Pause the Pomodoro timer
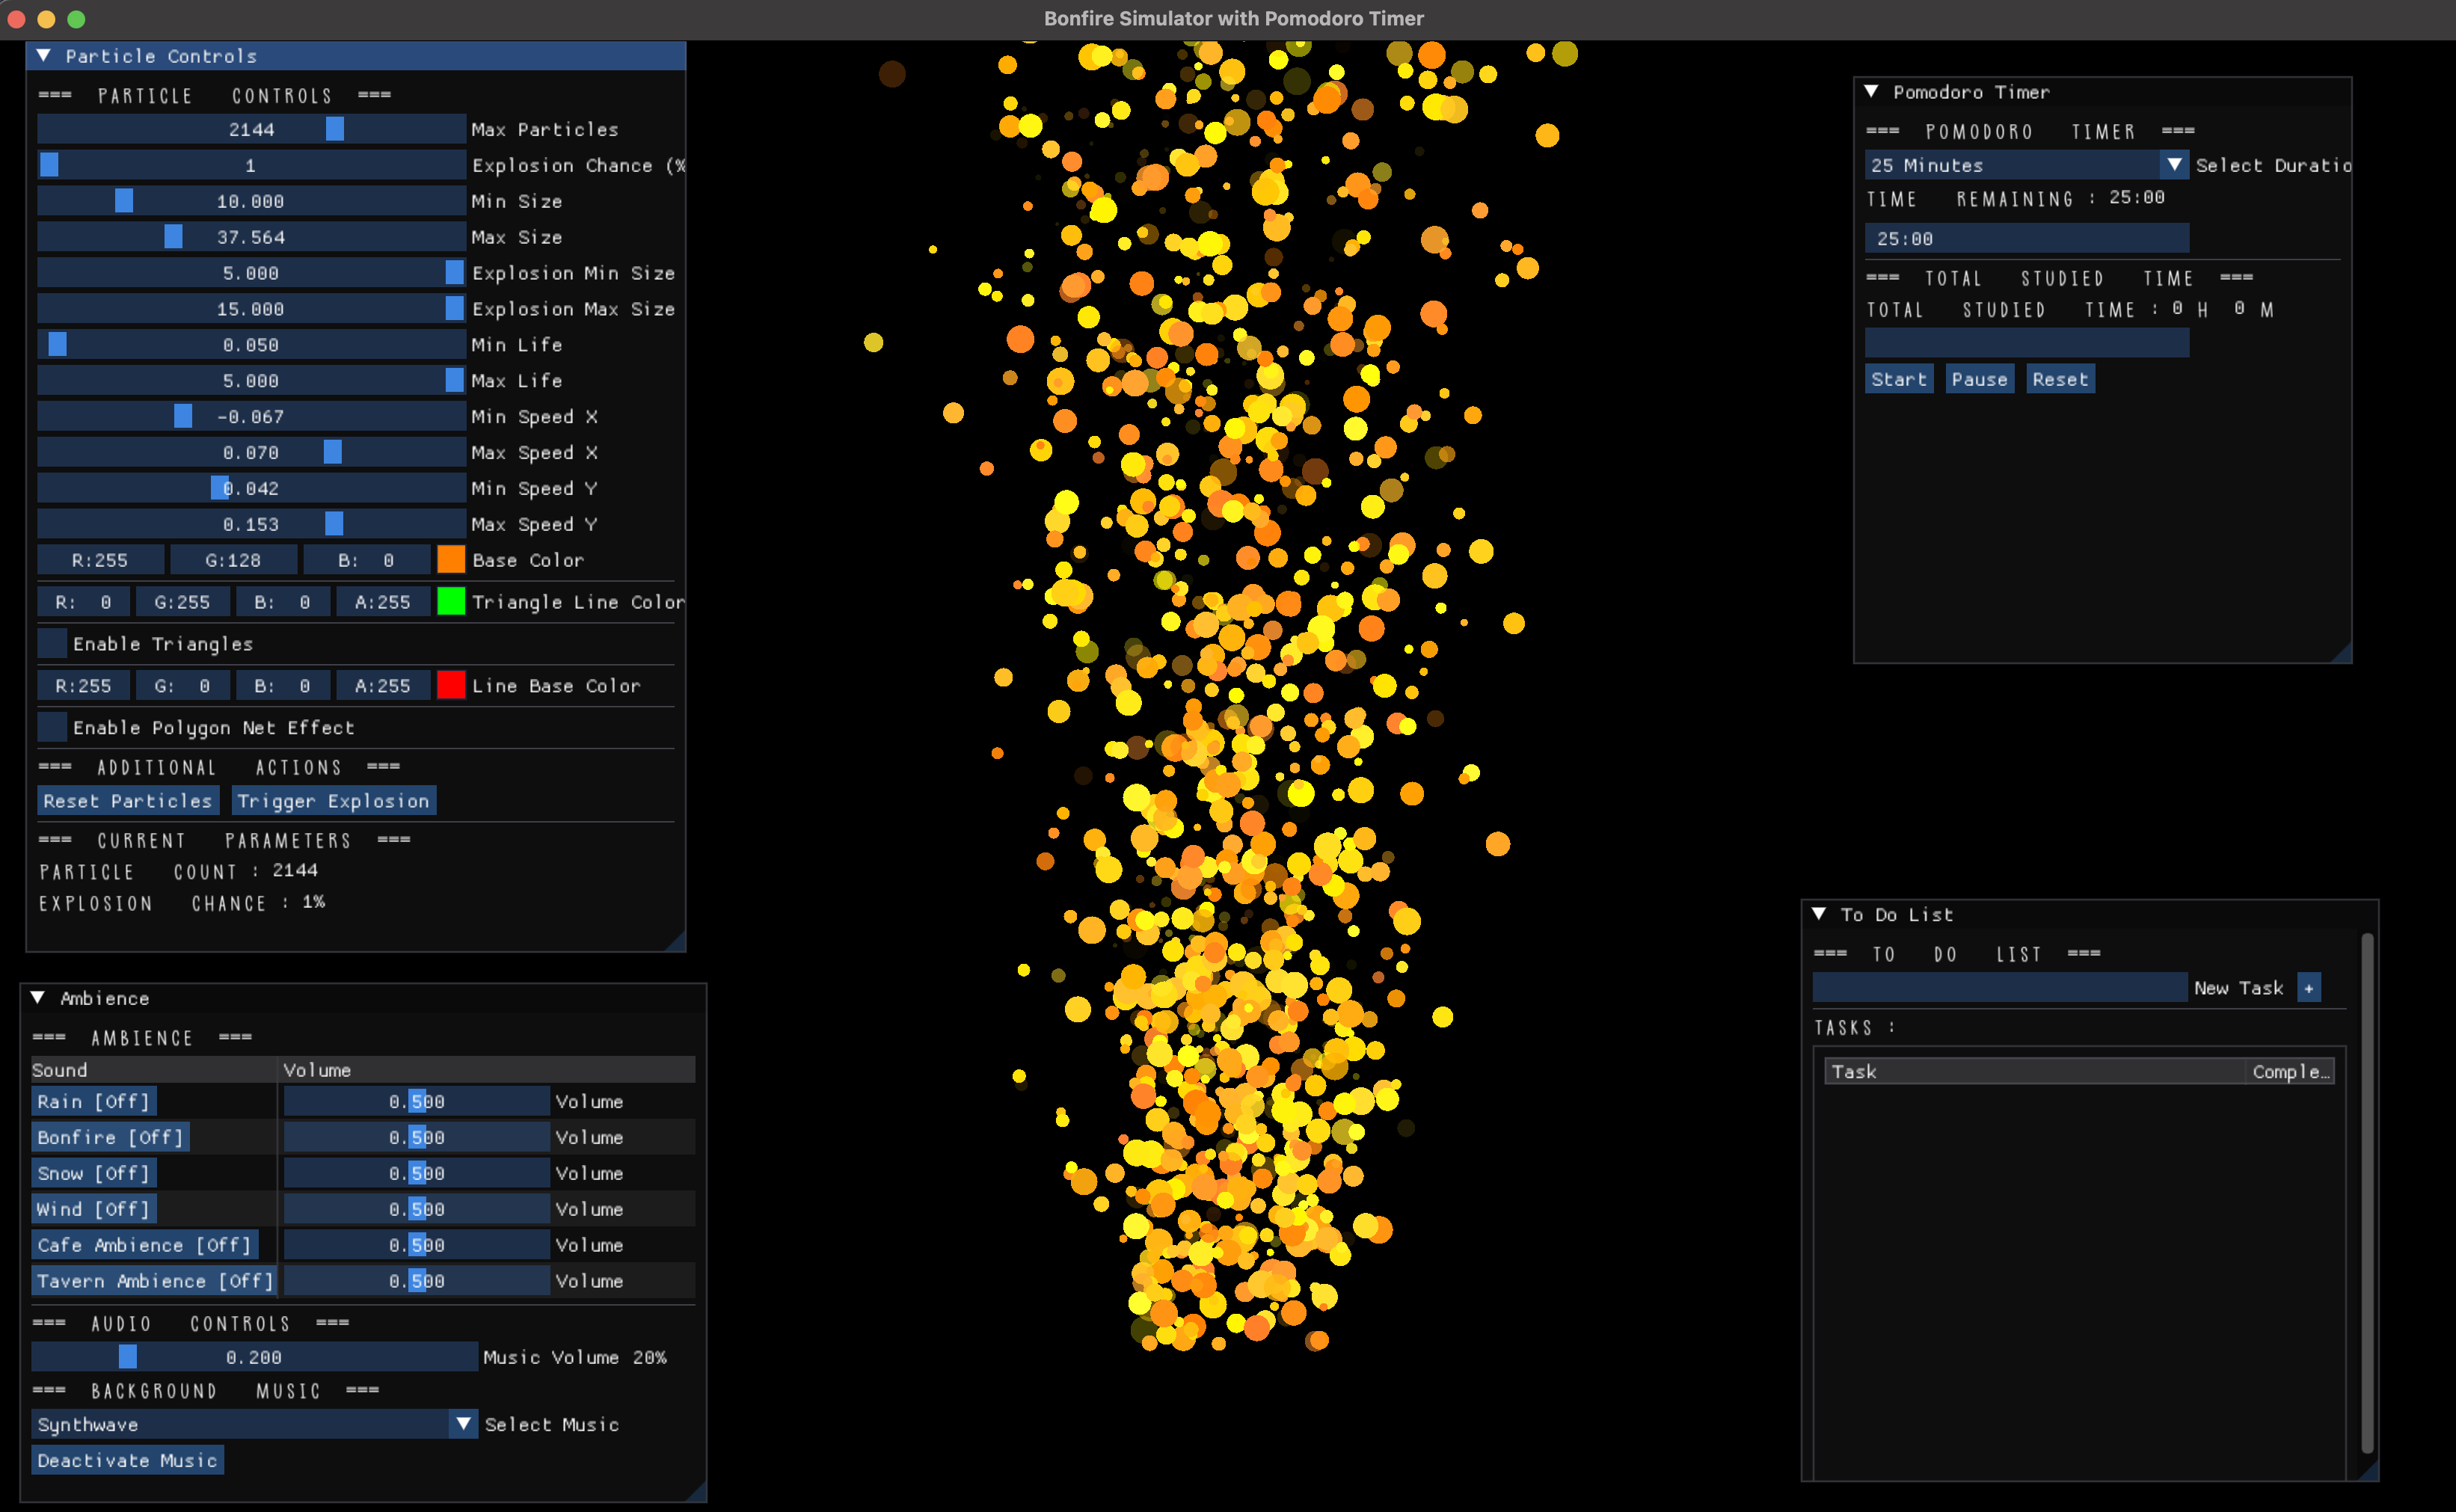This screenshot has width=2456, height=1512. (1980, 379)
